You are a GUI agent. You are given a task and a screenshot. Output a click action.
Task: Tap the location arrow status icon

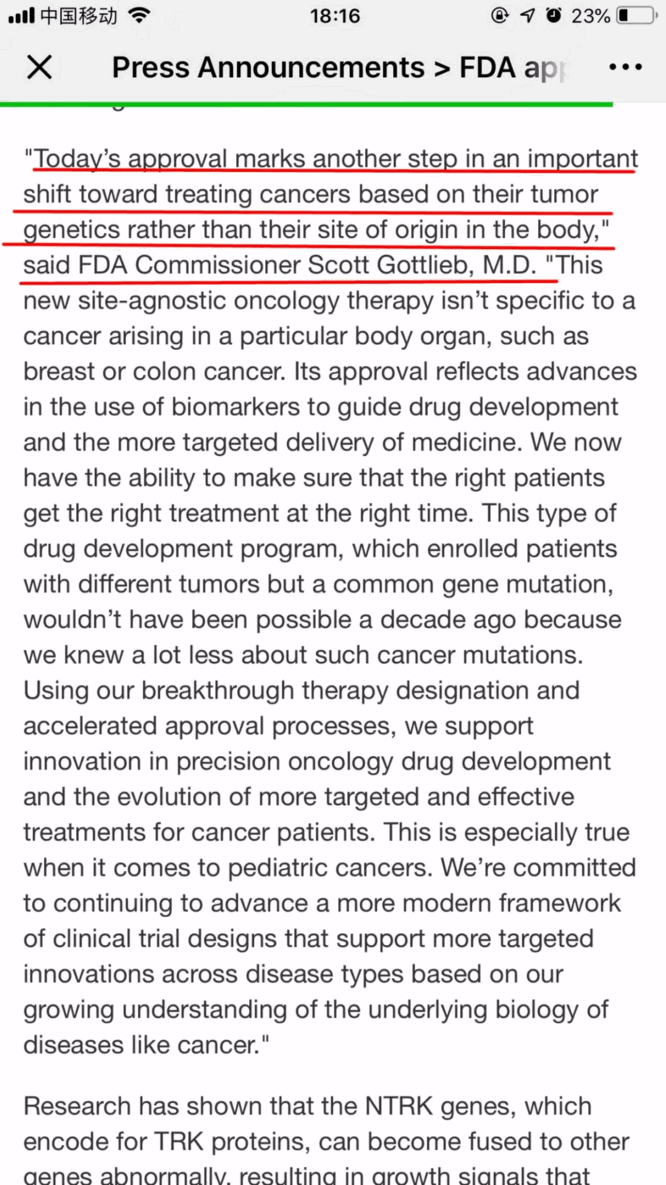pyautogui.click(x=527, y=16)
